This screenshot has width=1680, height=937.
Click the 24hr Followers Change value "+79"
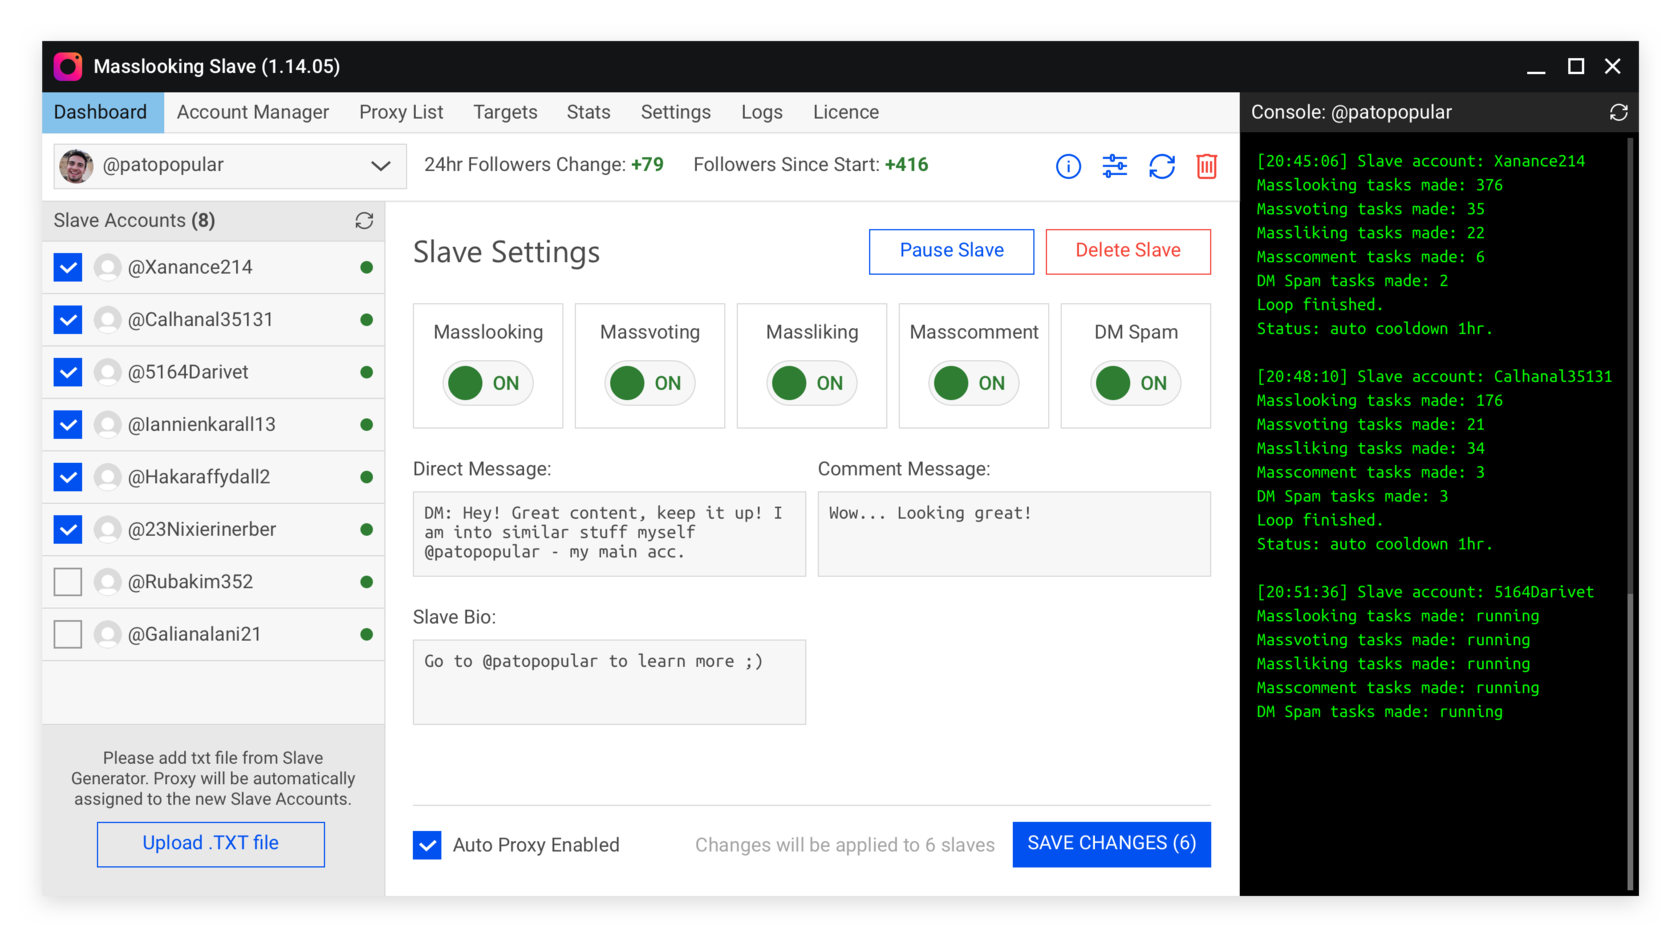pyautogui.click(x=647, y=165)
